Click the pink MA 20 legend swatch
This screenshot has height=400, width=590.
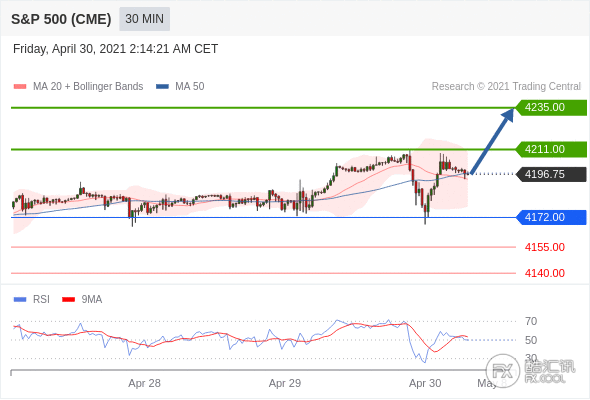pyautogui.click(x=20, y=87)
